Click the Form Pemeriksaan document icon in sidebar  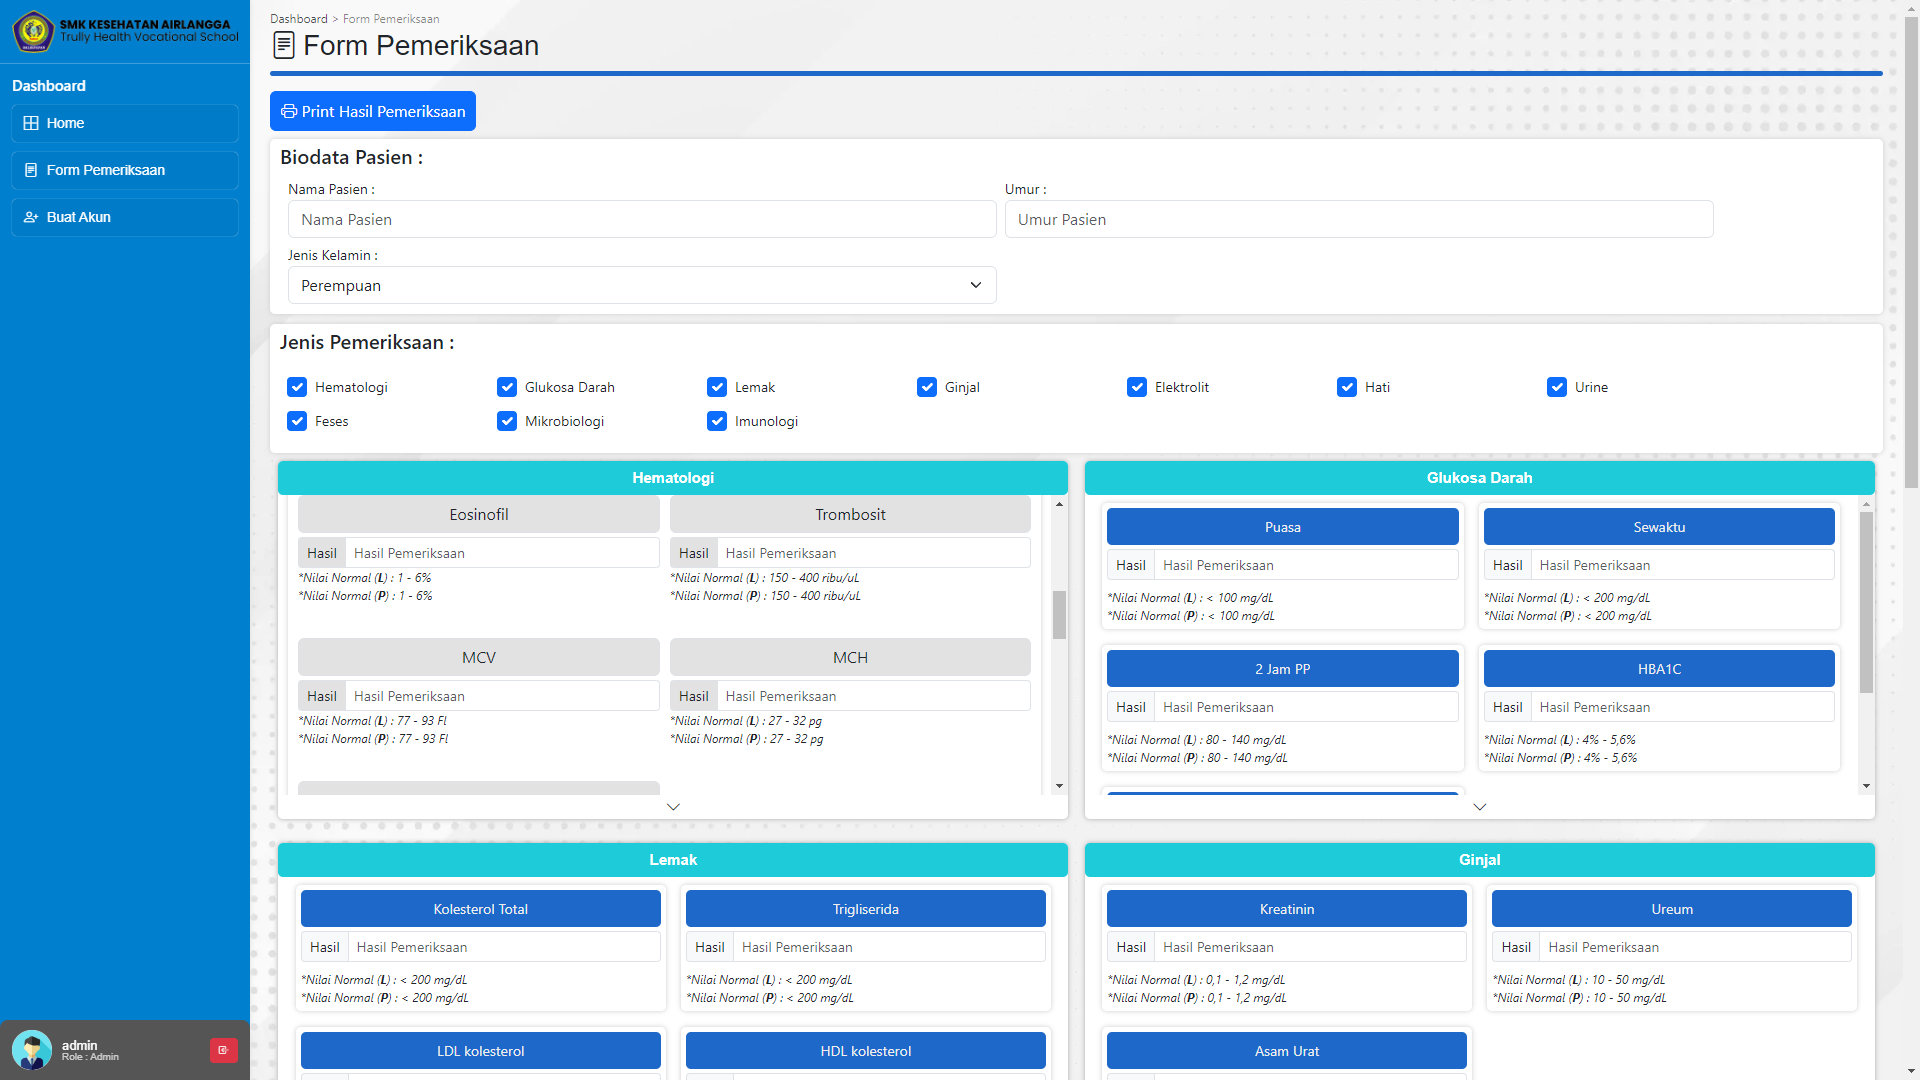click(x=31, y=170)
